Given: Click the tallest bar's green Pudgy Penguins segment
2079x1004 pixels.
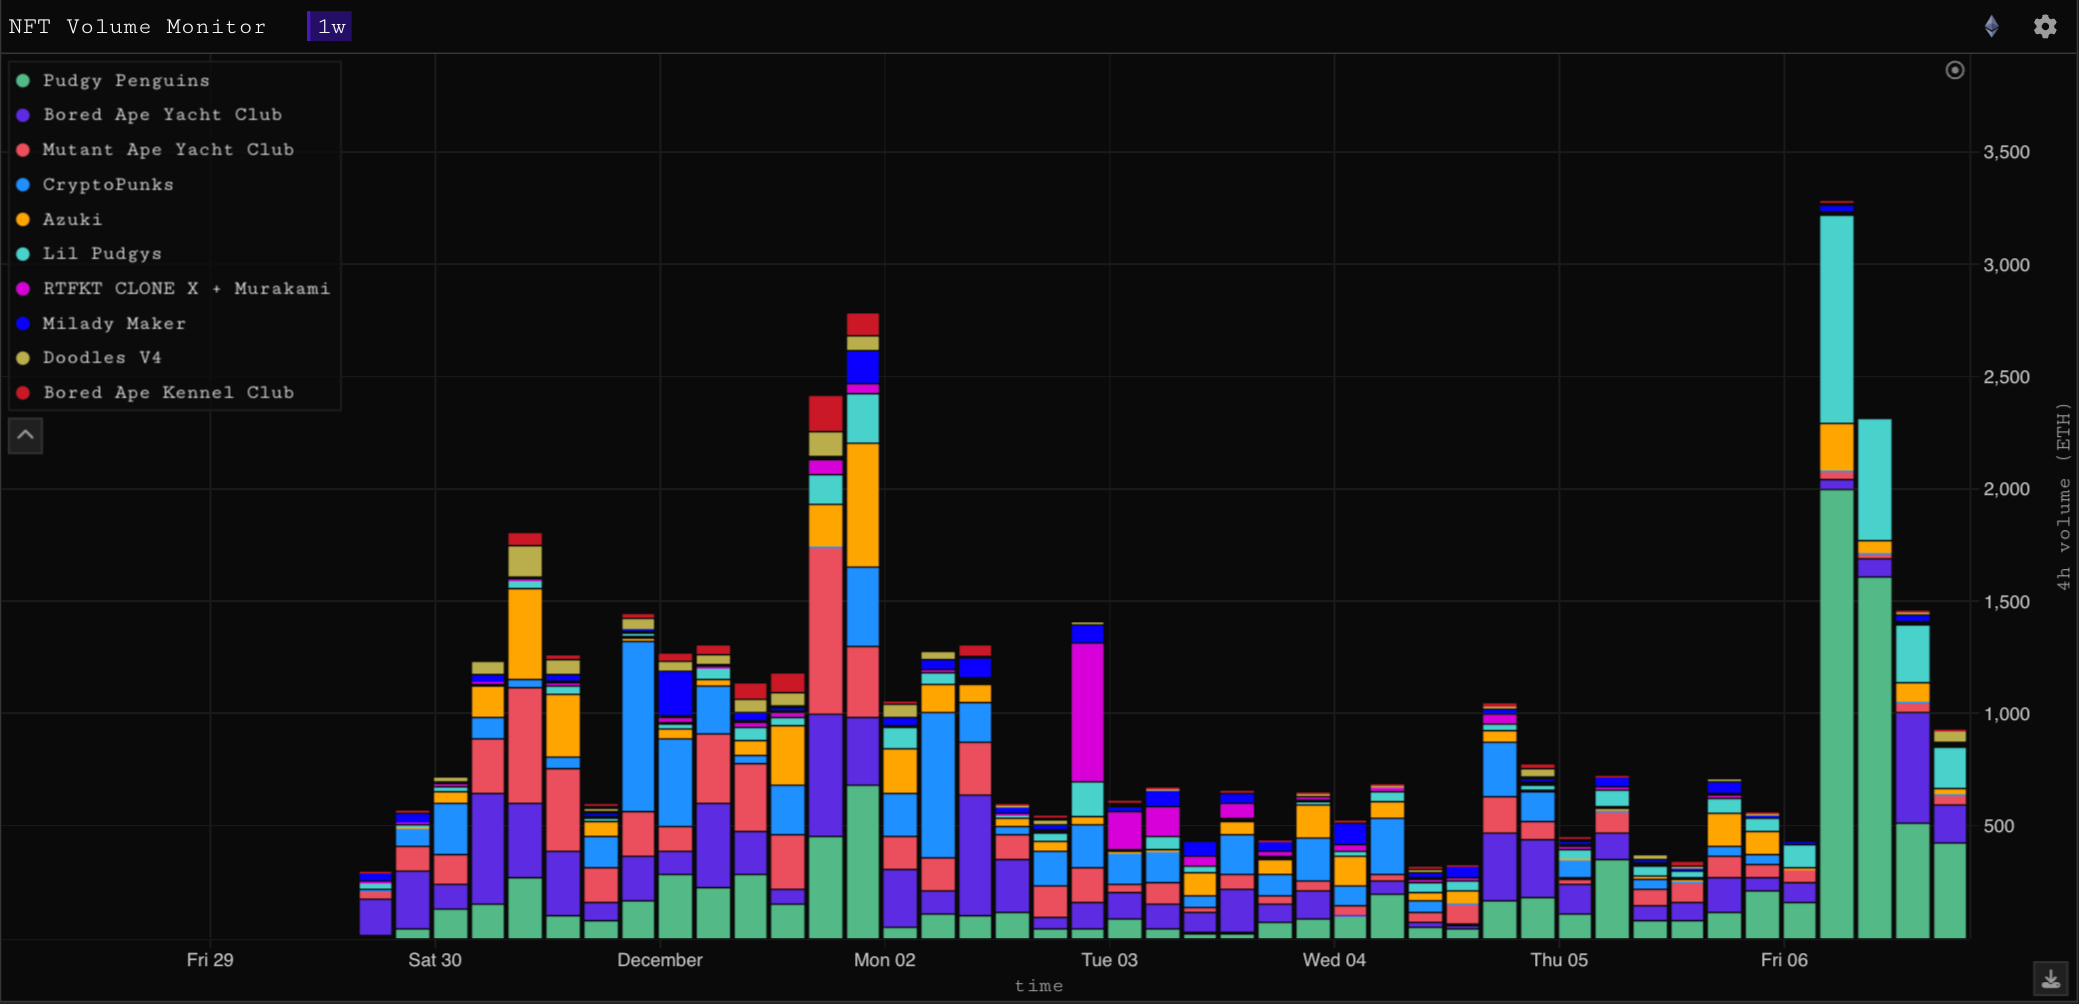Looking at the screenshot, I should tap(1837, 714).
